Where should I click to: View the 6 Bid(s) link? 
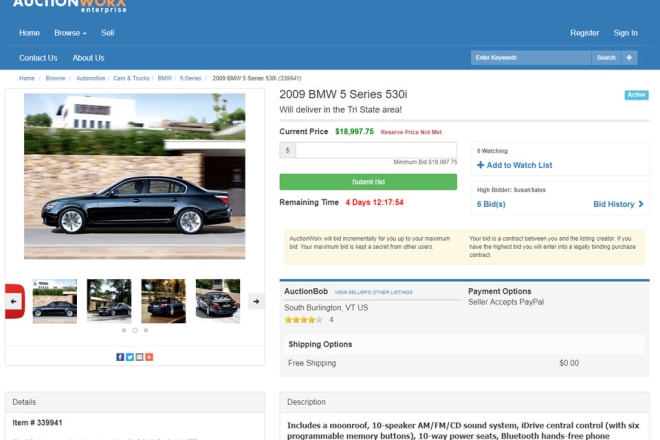click(491, 204)
